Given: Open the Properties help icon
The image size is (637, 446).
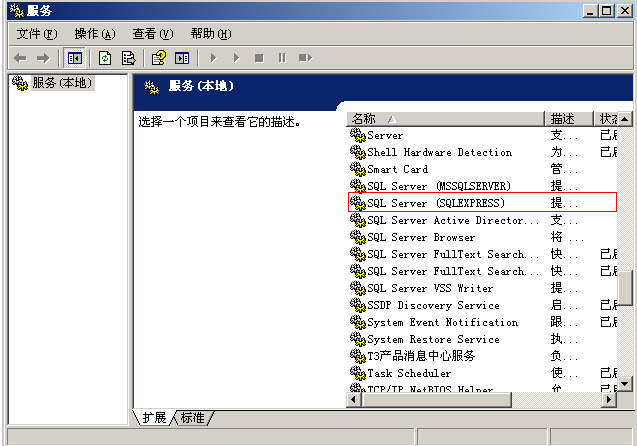Looking at the screenshot, I should (x=159, y=58).
